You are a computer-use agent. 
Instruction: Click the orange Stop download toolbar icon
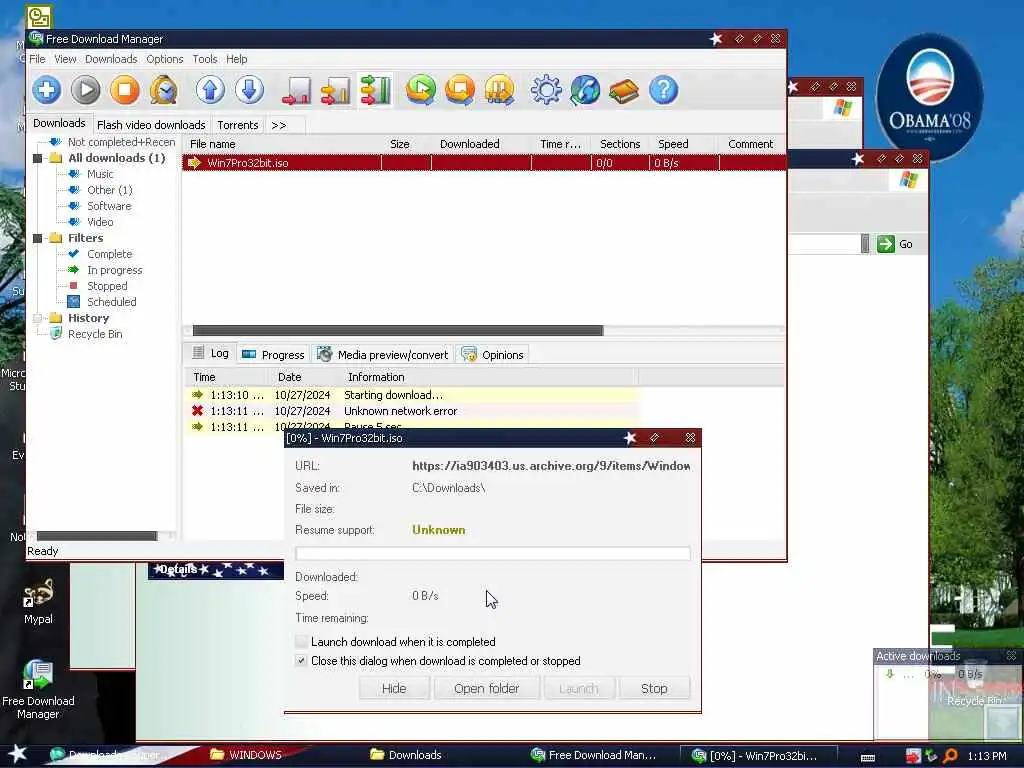125,90
